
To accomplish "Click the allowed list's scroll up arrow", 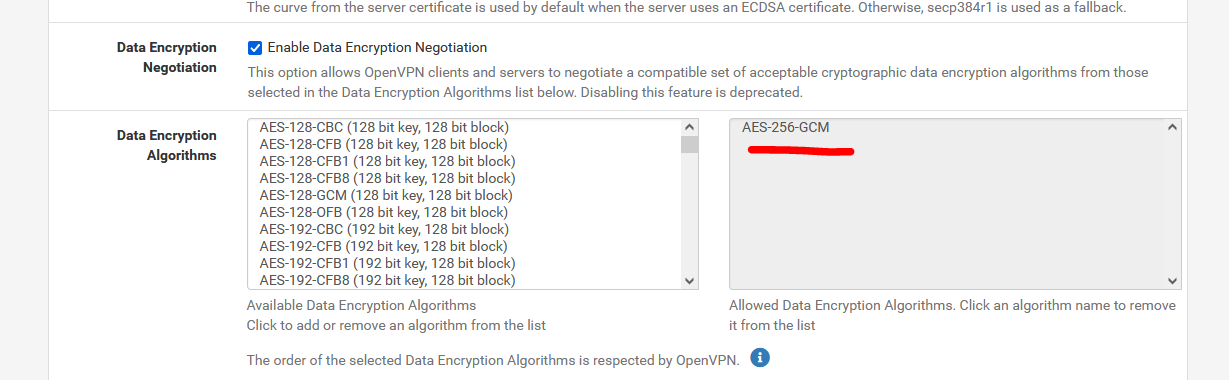I will tap(1172, 128).
